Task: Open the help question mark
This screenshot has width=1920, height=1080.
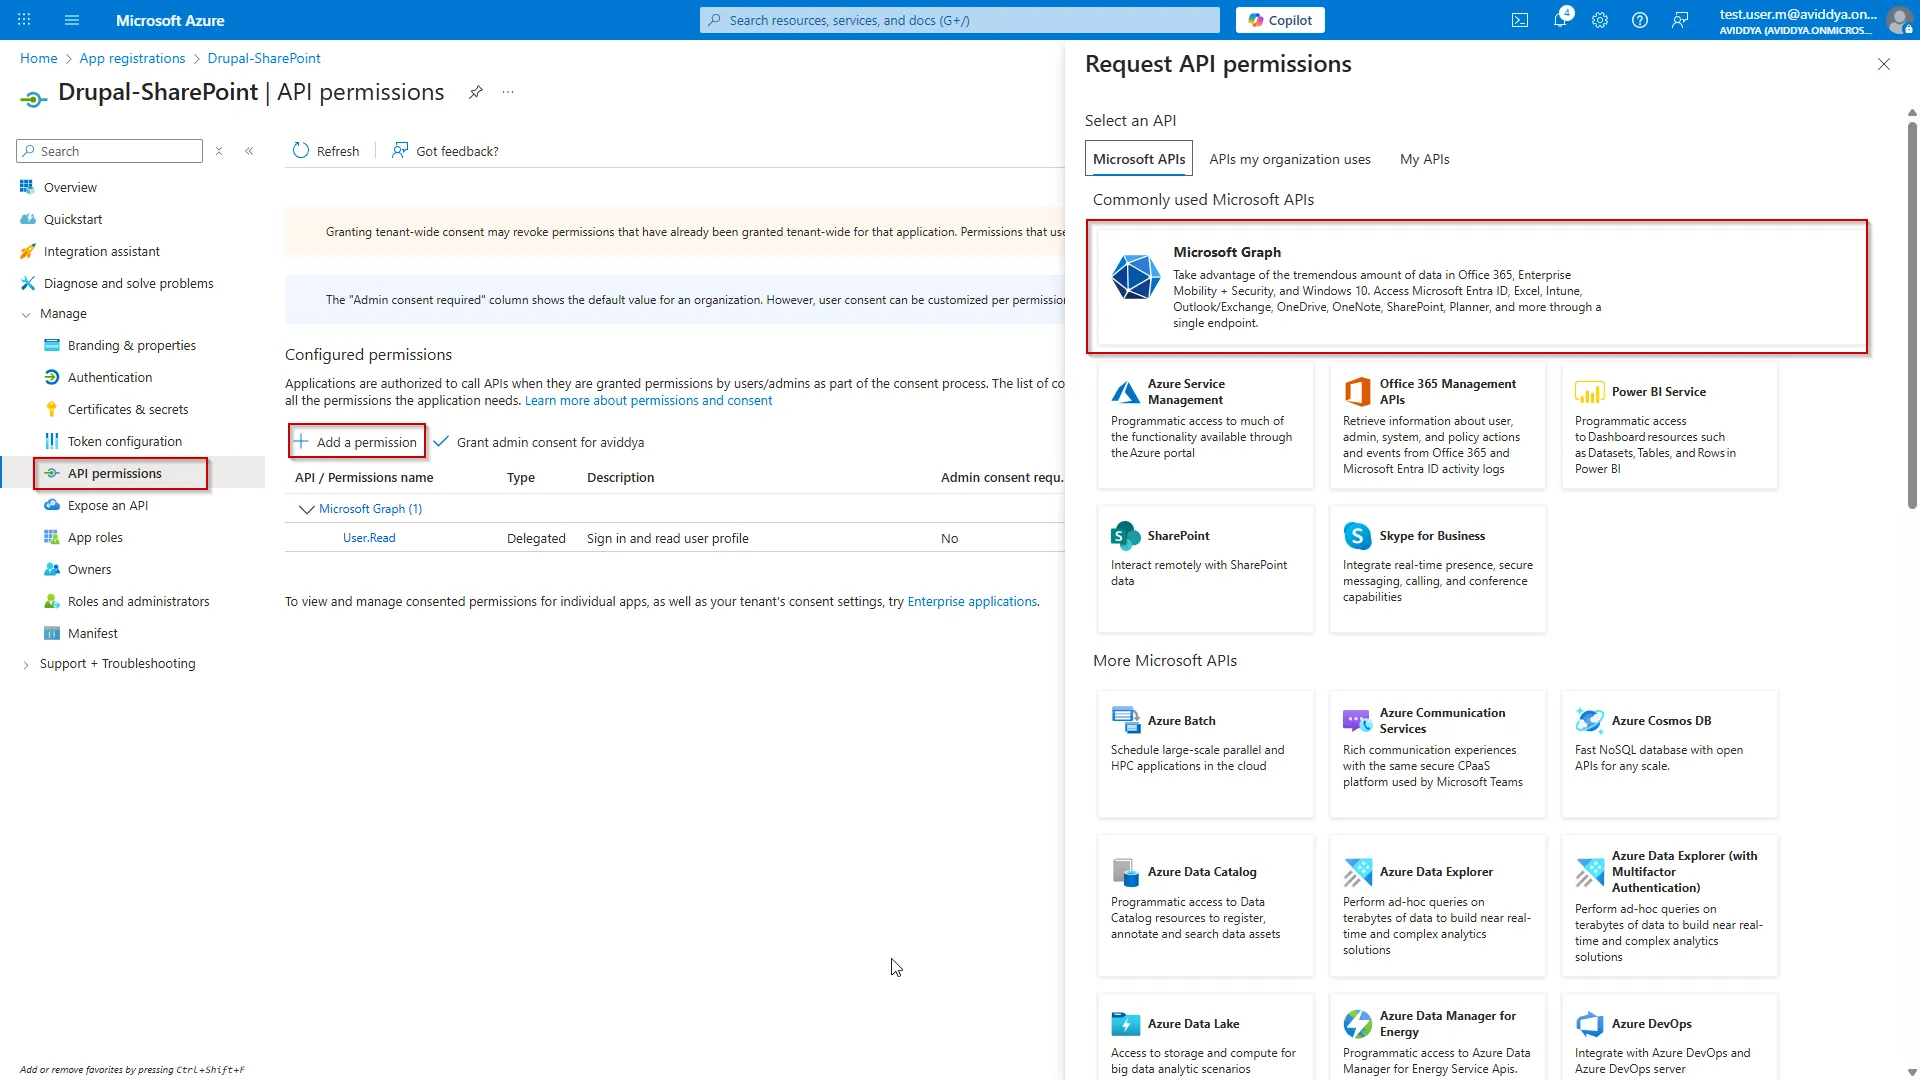Action: pyautogui.click(x=1640, y=20)
